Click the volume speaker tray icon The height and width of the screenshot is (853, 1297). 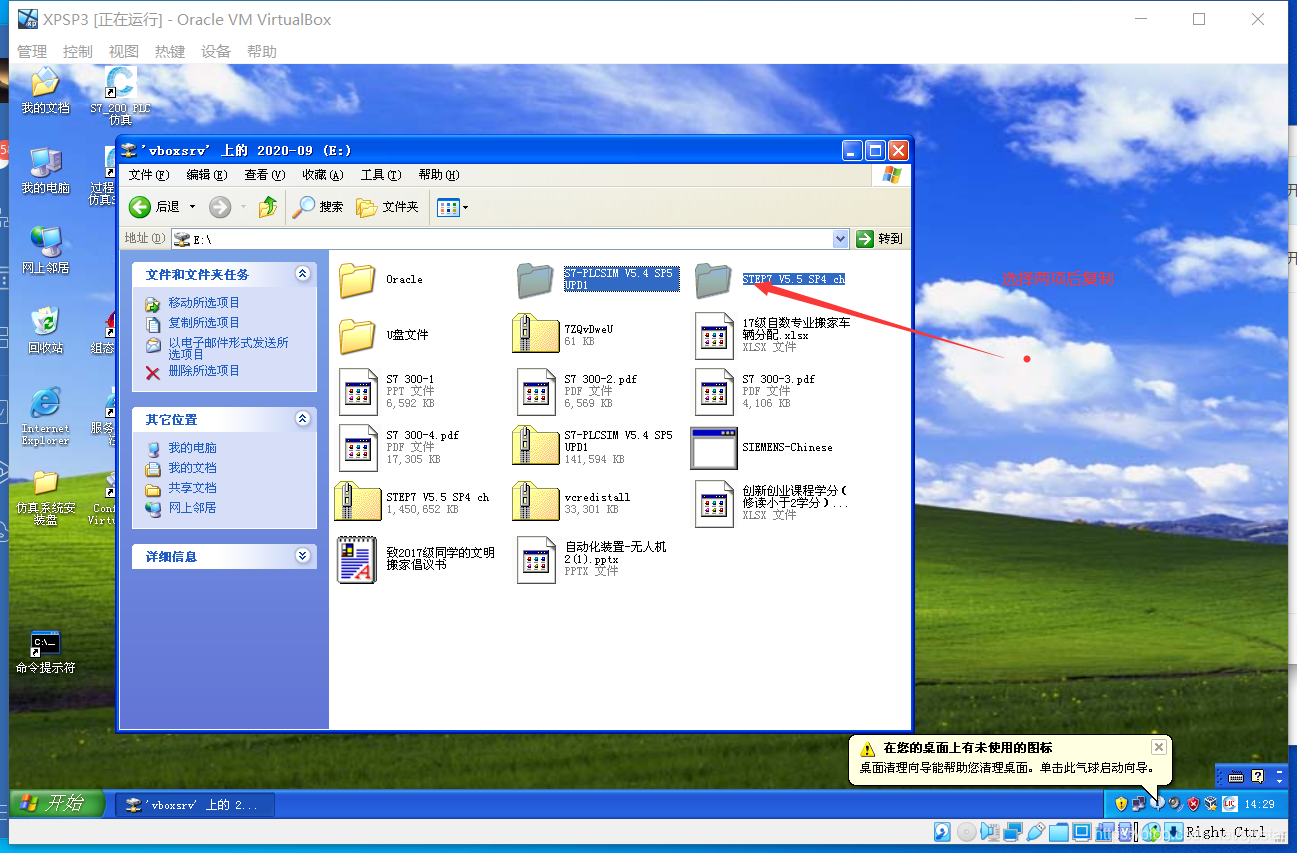(x=1175, y=803)
